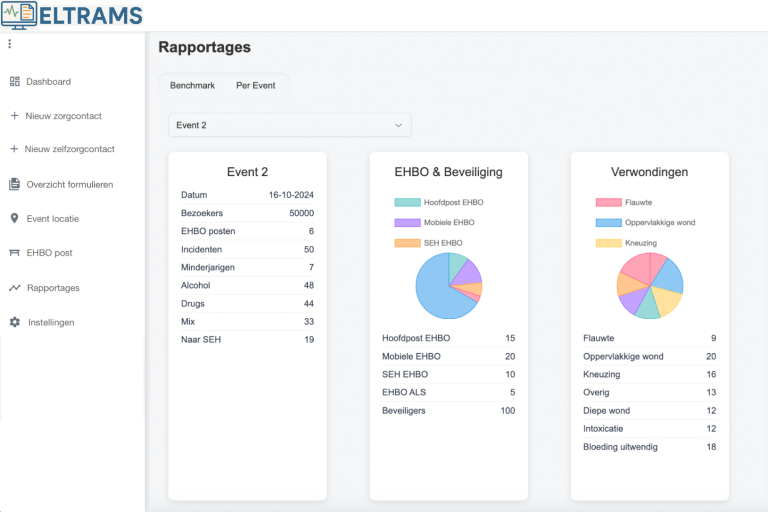
Task: Click the EHBO & Beveiliging pie chart
Action: coord(448,285)
